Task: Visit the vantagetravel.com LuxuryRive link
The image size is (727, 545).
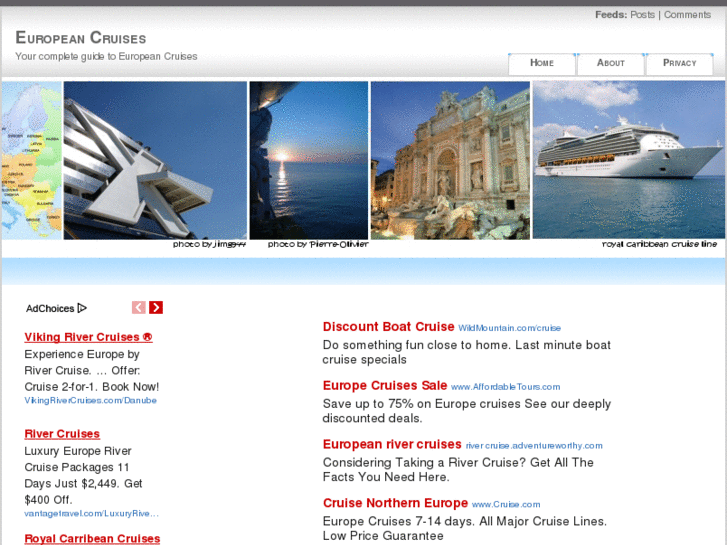Action: [x=91, y=513]
